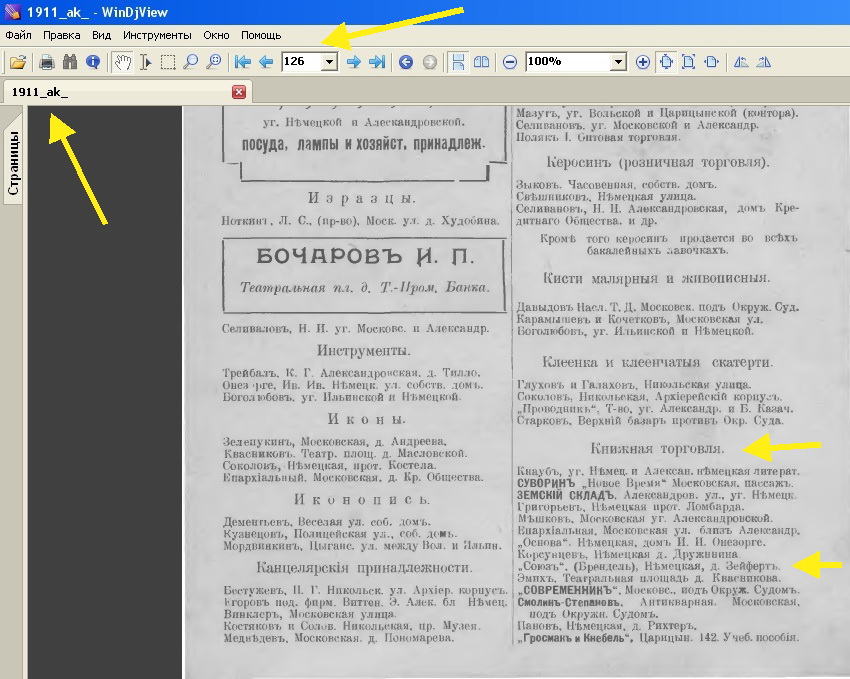Select the 1911_ak_ document tab
The height and width of the screenshot is (679, 850).
tap(127, 92)
